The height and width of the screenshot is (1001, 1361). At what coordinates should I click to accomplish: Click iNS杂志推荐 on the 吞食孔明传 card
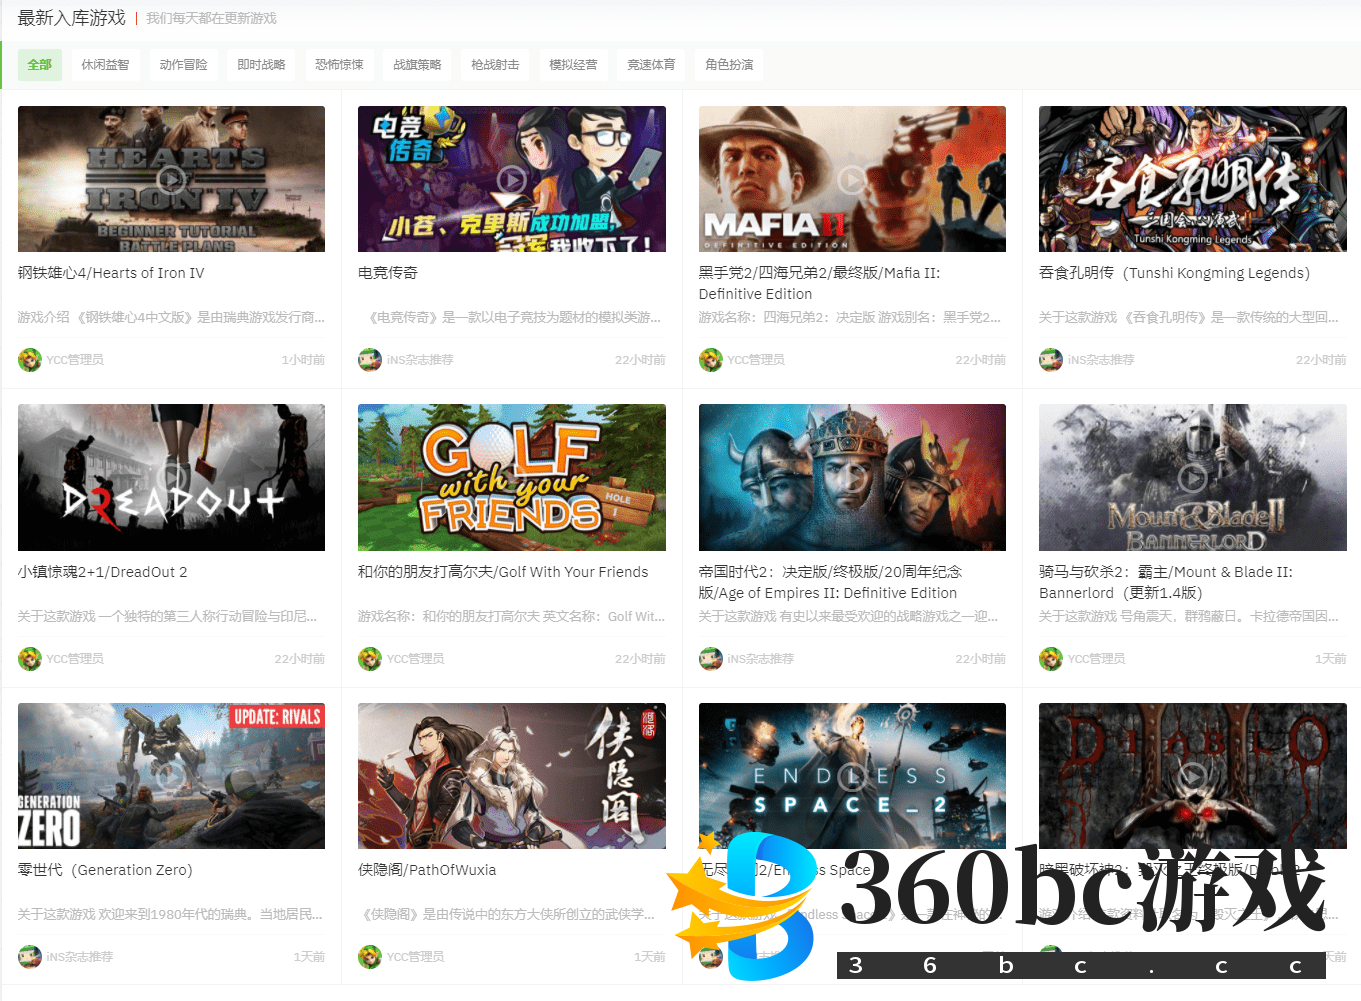coord(1101,359)
